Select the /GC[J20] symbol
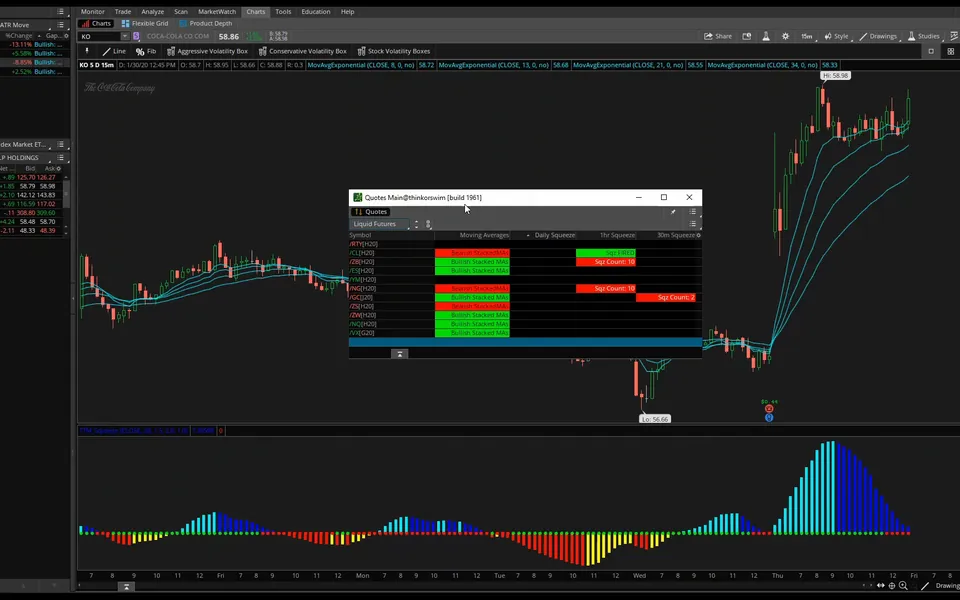The height and width of the screenshot is (600, 960). click(x=361, y=298)
